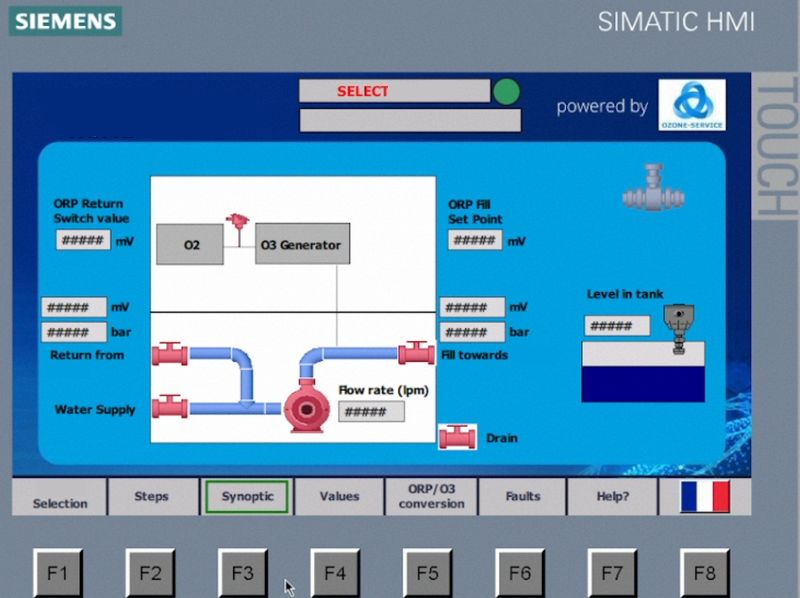Click the Return from bar value field
This screenshot has width=800, height=598.
point(74,332)
